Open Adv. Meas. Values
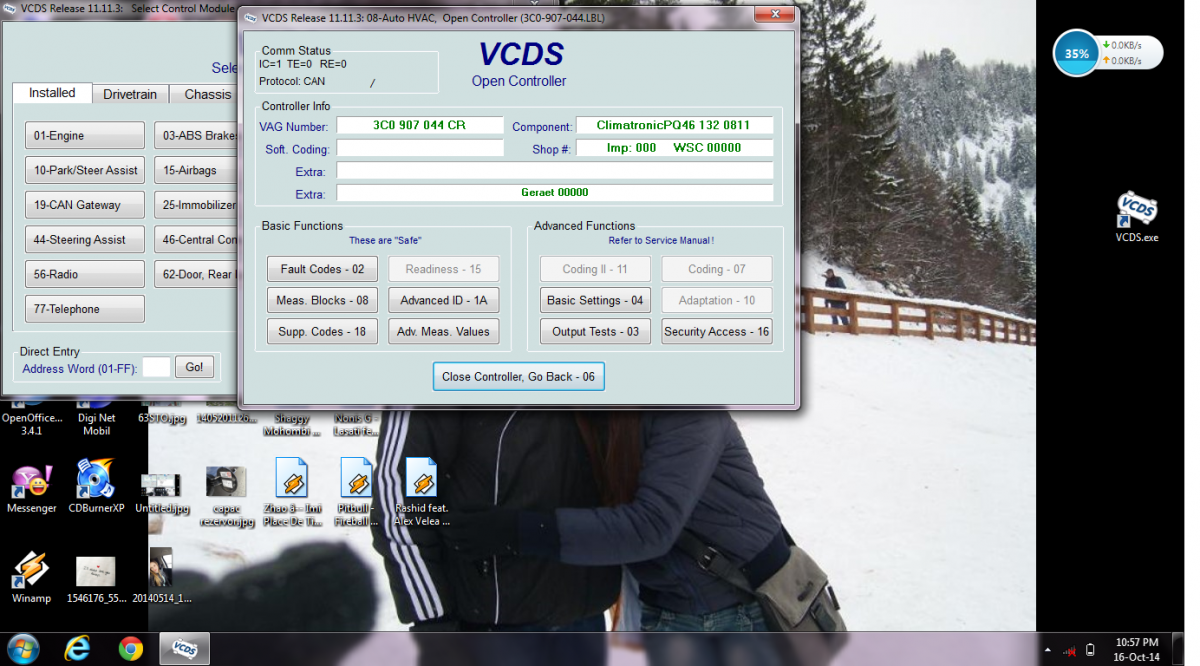The image size is (1200, 666). tap(444, 331)
